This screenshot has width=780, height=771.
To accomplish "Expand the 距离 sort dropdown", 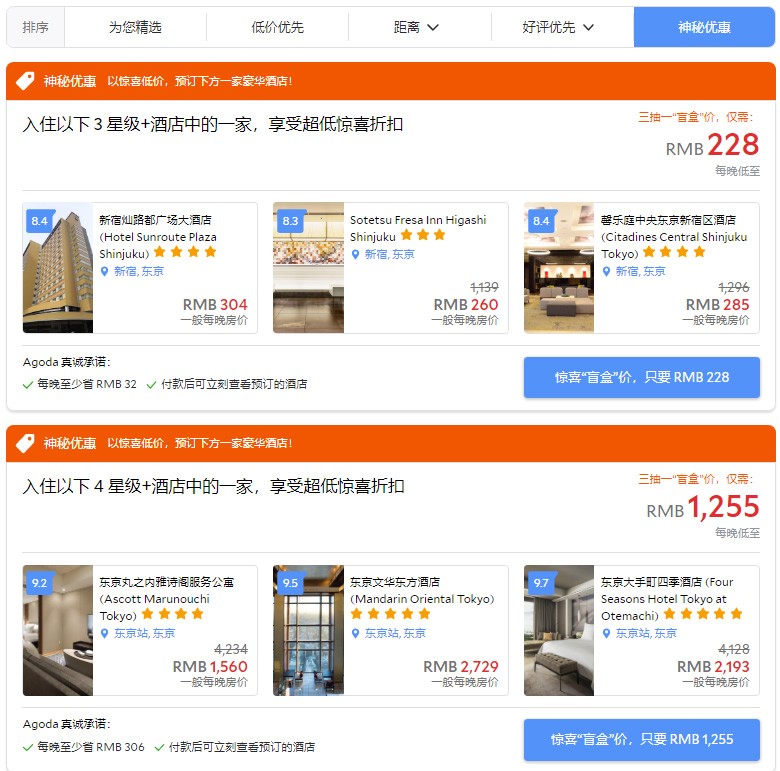I will (x=416, y=27).
